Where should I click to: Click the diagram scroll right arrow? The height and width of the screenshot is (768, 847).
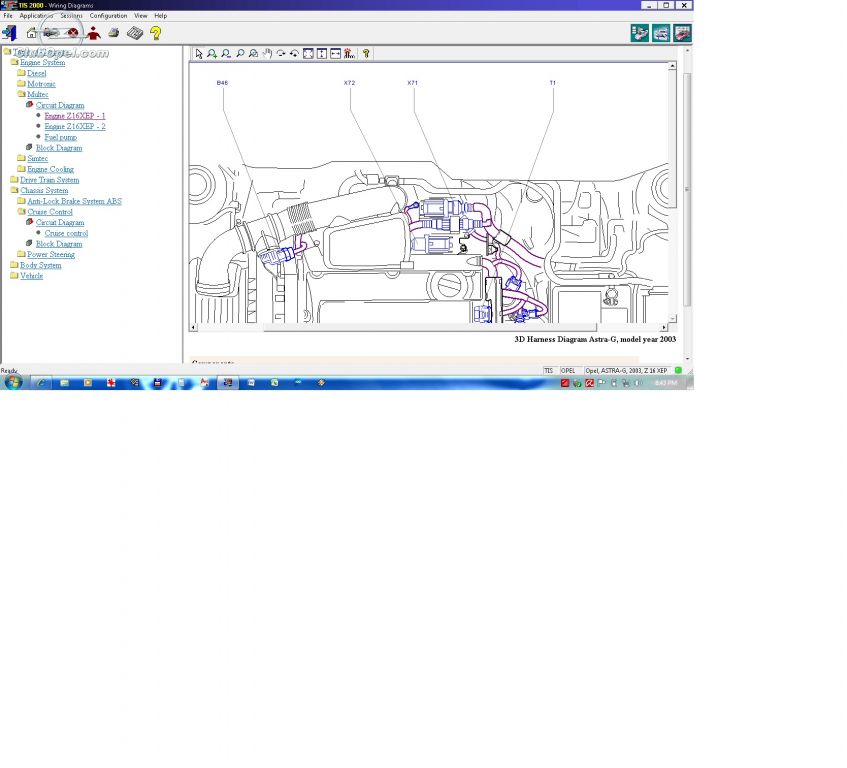(x=664, y=327)
